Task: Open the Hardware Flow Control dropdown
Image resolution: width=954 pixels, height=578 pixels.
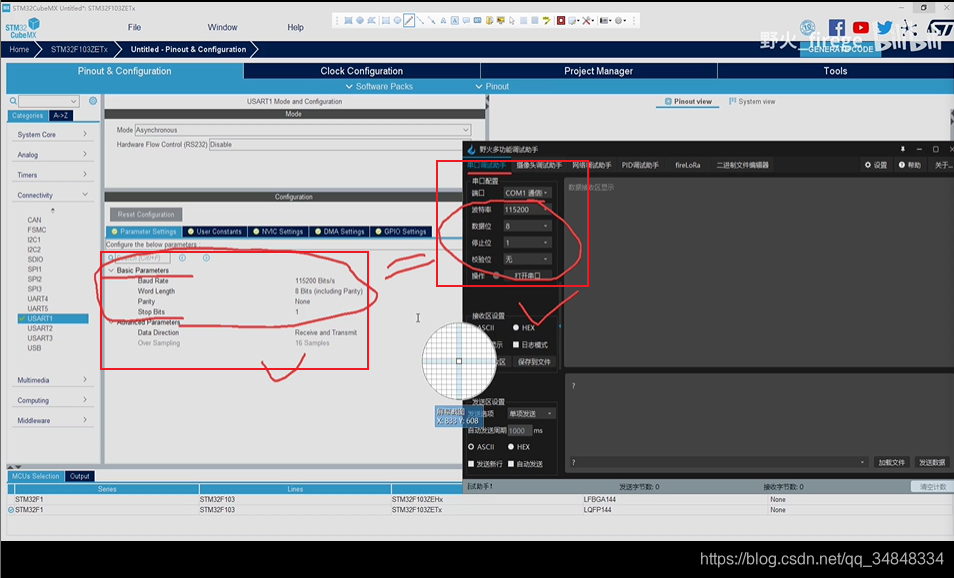Action: pyautogui.click(x=336, y=144)
